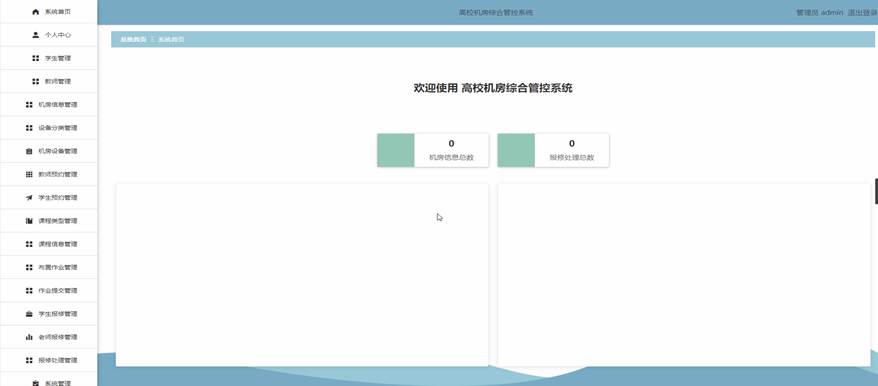The width and height of the screenshot is (878, 386).
Task: Click the first breadcrumb 首页 link
Action: (x=133, y=39)
